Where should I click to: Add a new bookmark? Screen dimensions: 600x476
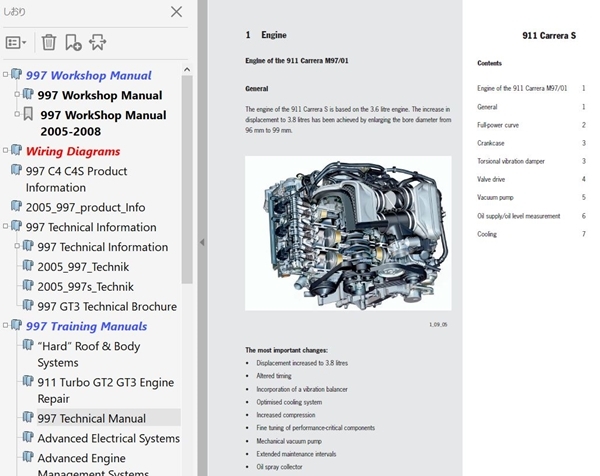coord(73,42)
